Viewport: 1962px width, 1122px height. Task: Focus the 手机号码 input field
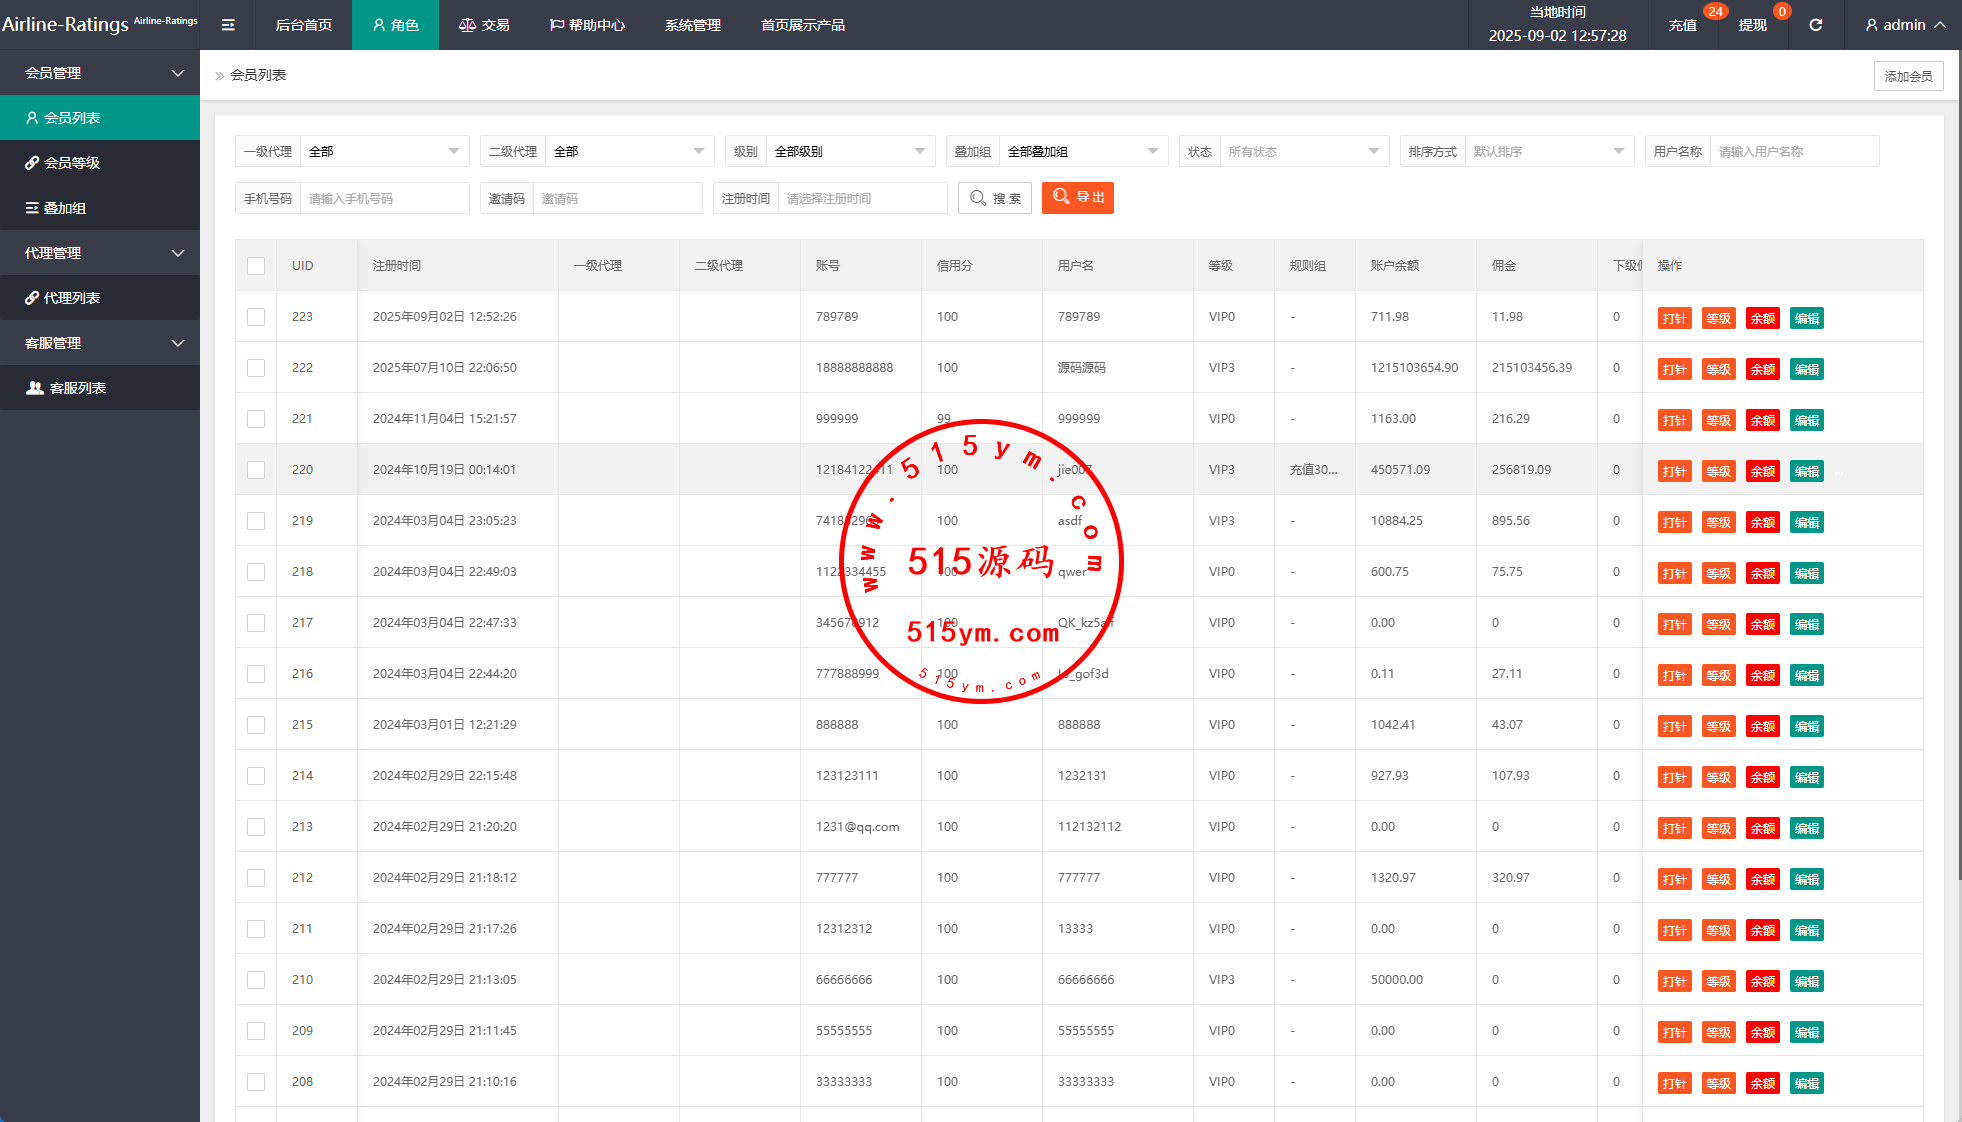coord(384,199)
